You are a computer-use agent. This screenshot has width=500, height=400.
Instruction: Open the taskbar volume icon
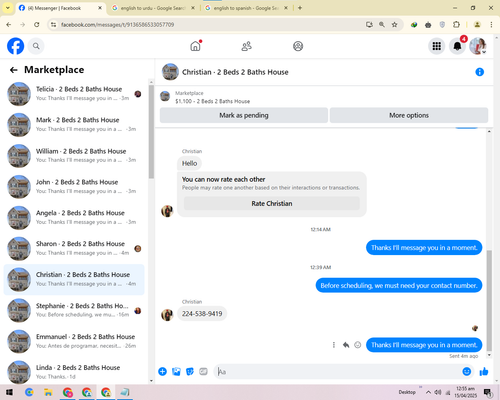click(x=438, y=392)
